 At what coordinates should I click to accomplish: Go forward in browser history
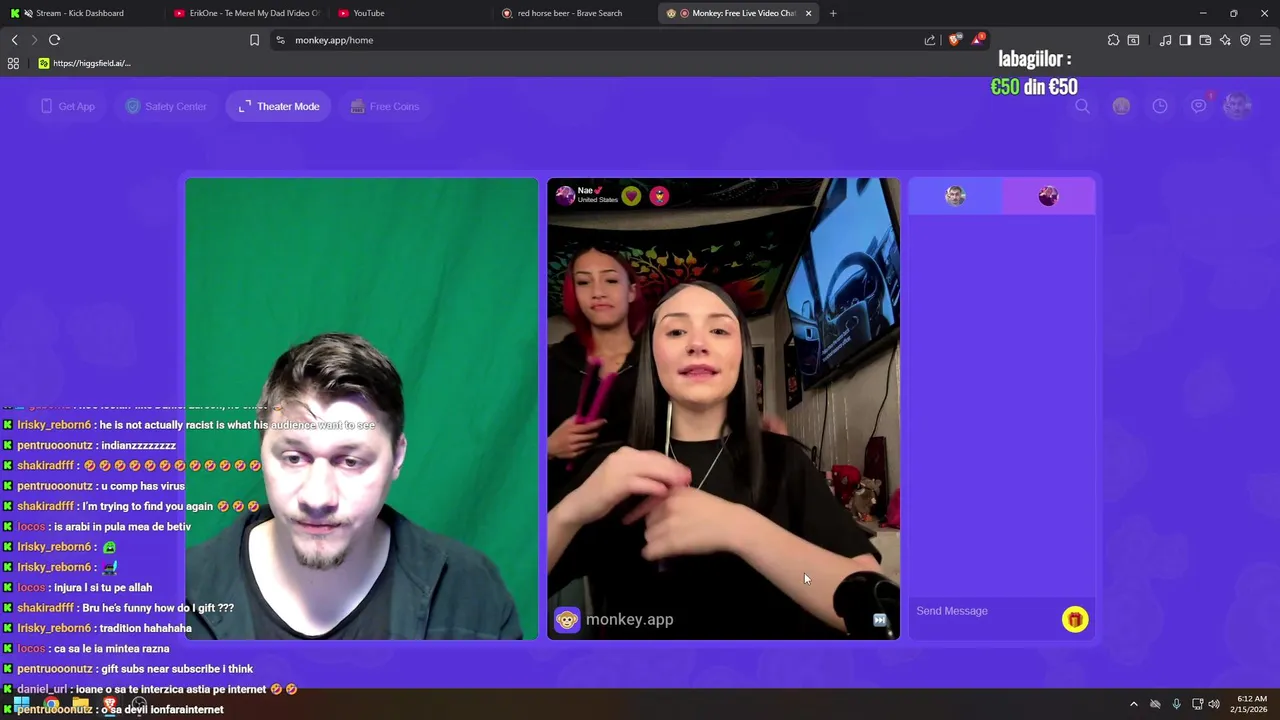click(x=34, y=40)
